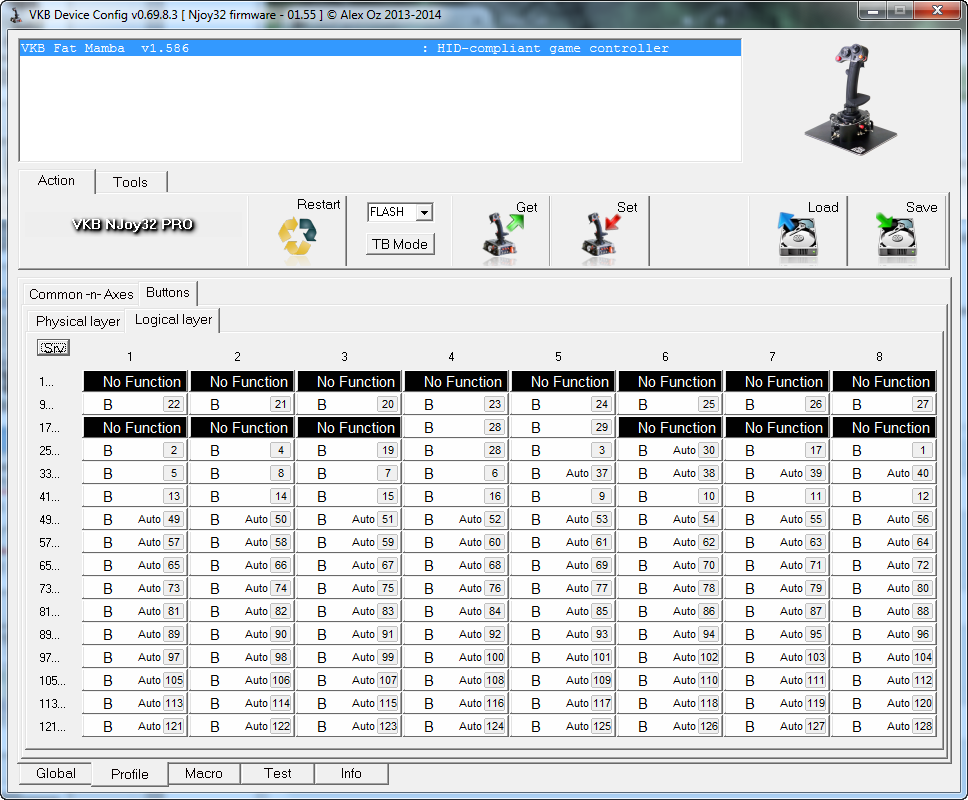Click the B cell with Auto 87
The image size is (968, 800).
[777, 611]
